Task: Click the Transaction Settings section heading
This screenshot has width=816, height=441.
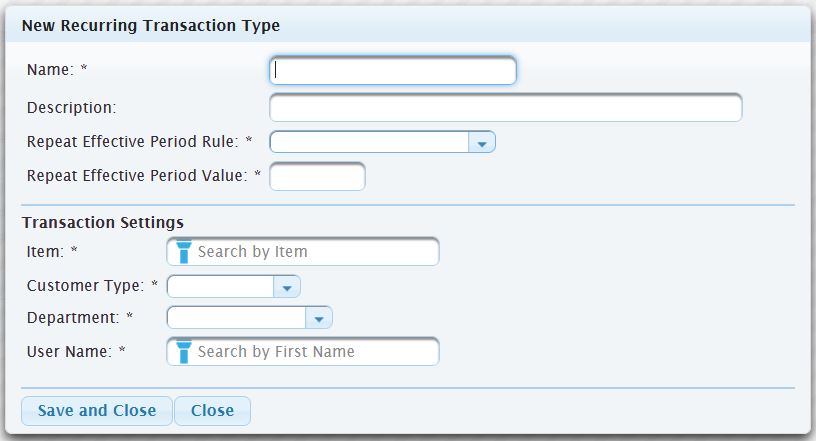Action: tap(103, 222)
